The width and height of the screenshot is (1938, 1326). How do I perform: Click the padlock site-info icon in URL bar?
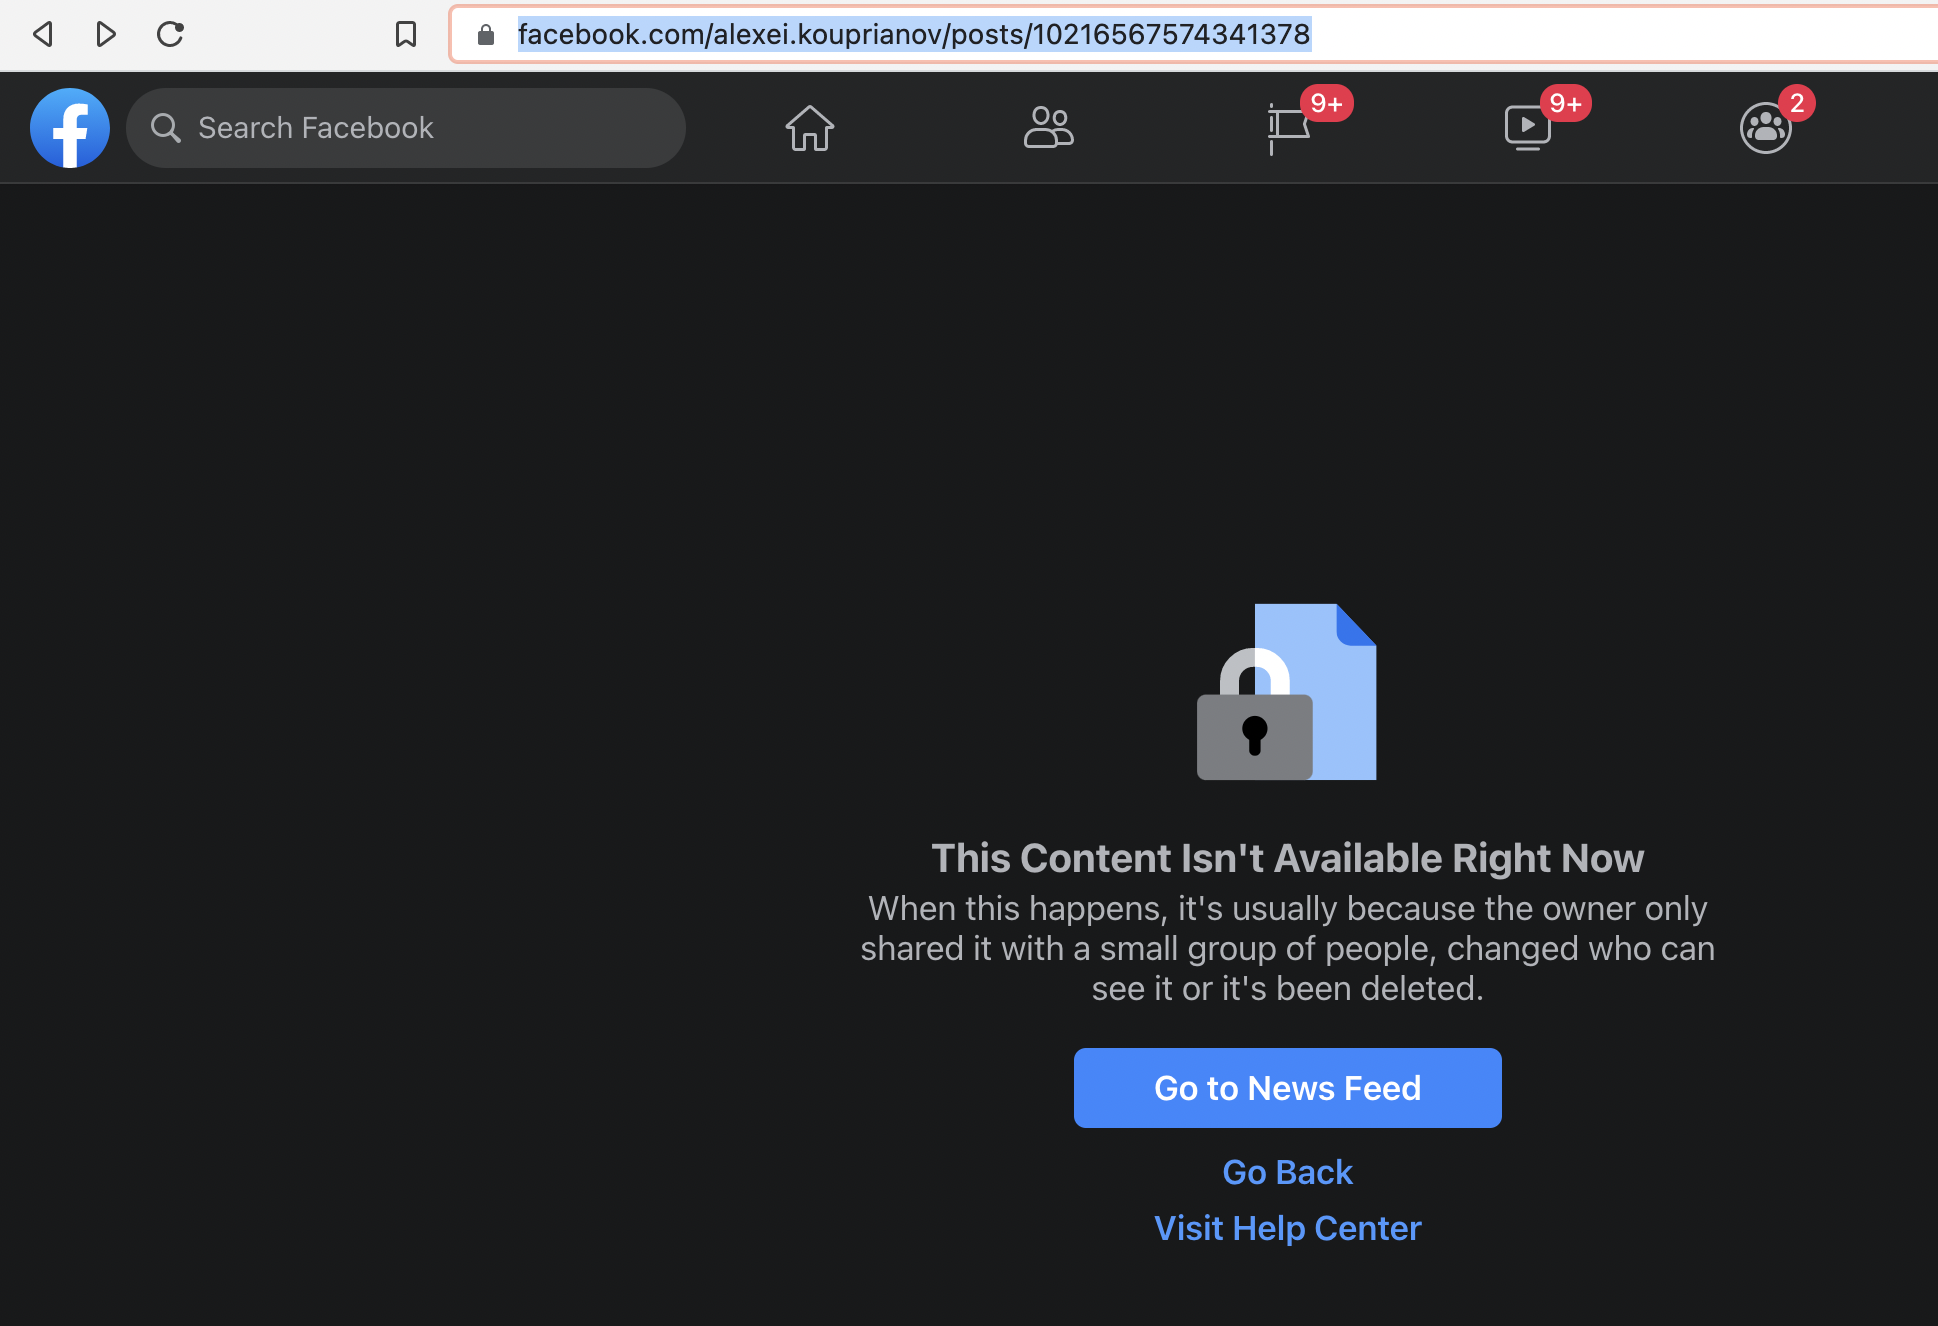click(486, 35)
